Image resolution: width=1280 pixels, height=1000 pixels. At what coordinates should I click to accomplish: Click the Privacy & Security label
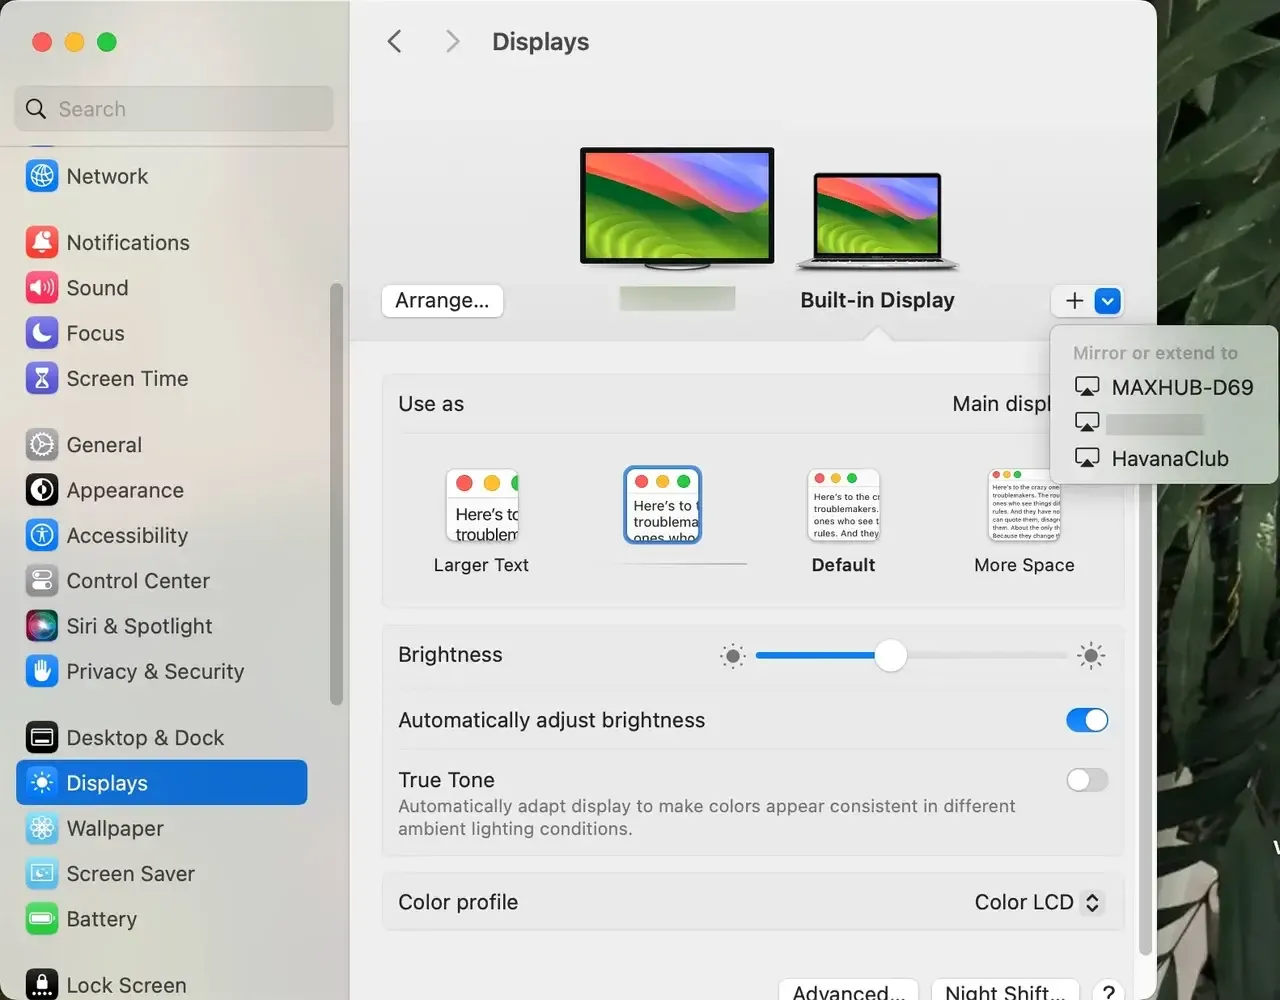(155, 671)
